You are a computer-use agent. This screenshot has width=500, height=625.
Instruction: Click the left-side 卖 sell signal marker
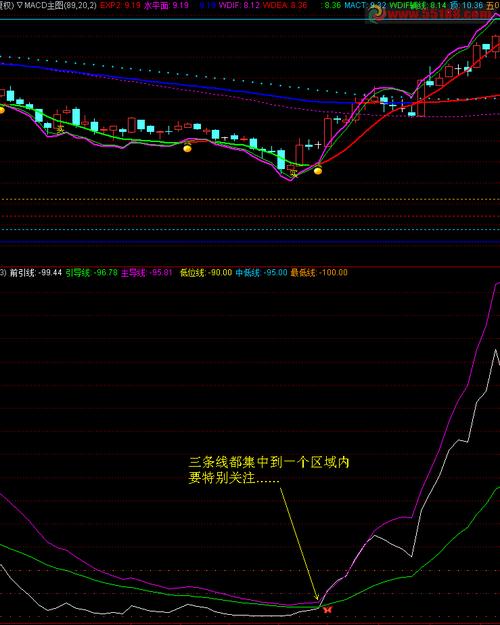(x=60, y=129)
